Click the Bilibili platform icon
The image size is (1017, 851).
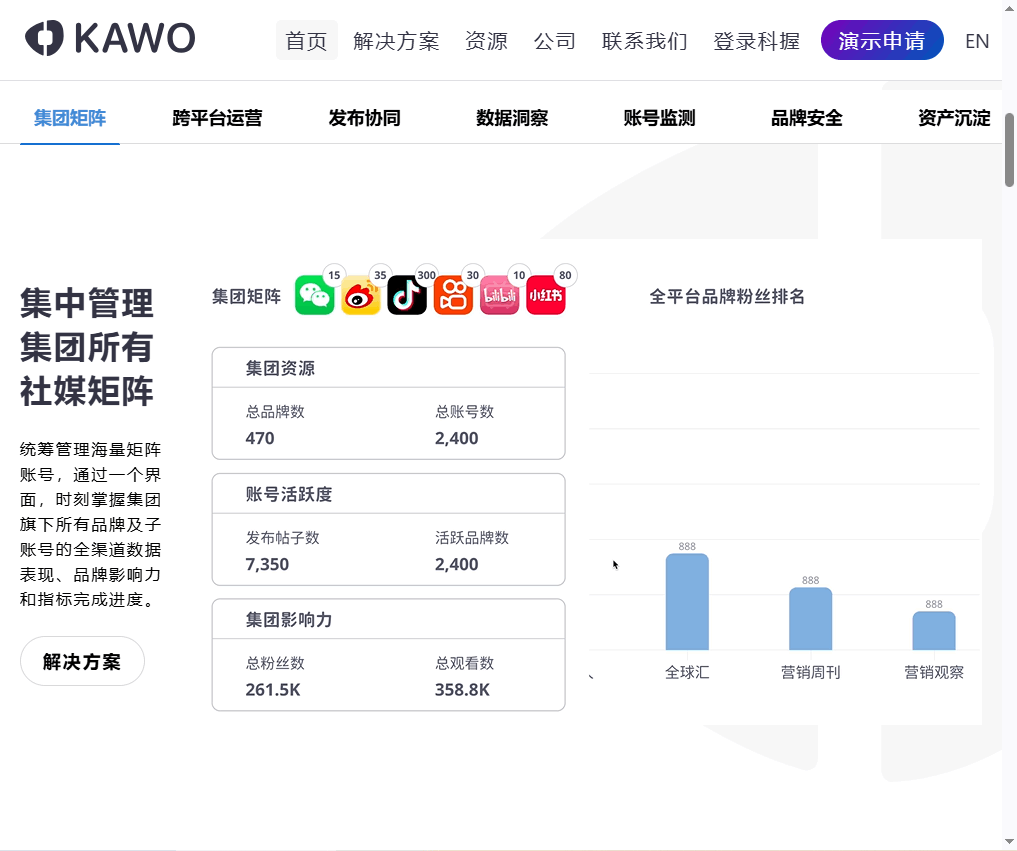tap(499, 295)
